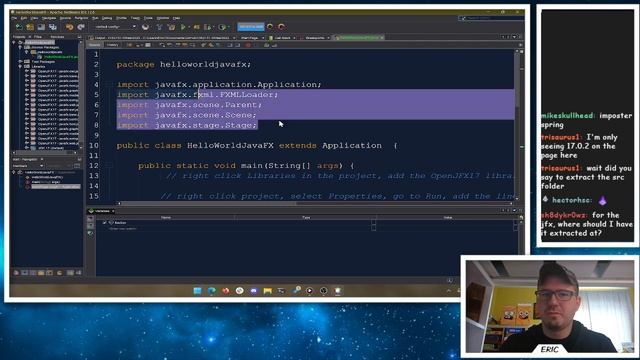Open the Window menu
The width and height of the screenshot is (640, 360).
tap(162, 18)
